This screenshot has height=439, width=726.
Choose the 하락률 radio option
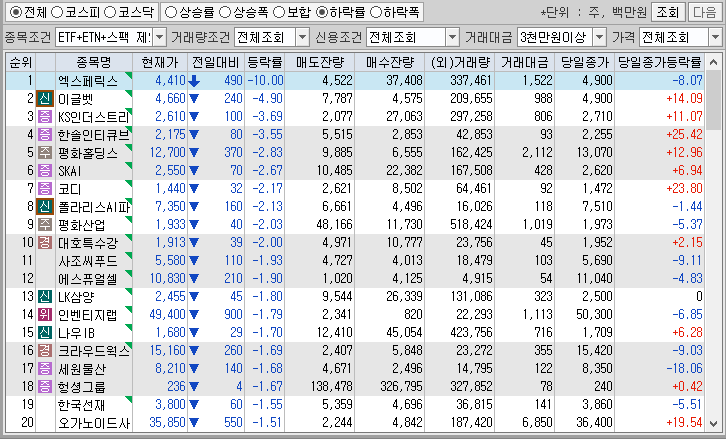coord(322,13)
